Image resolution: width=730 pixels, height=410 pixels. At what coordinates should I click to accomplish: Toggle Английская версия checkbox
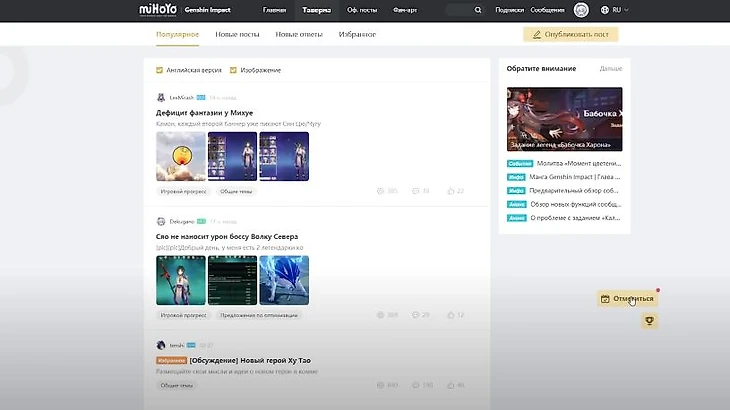point(160,70)
